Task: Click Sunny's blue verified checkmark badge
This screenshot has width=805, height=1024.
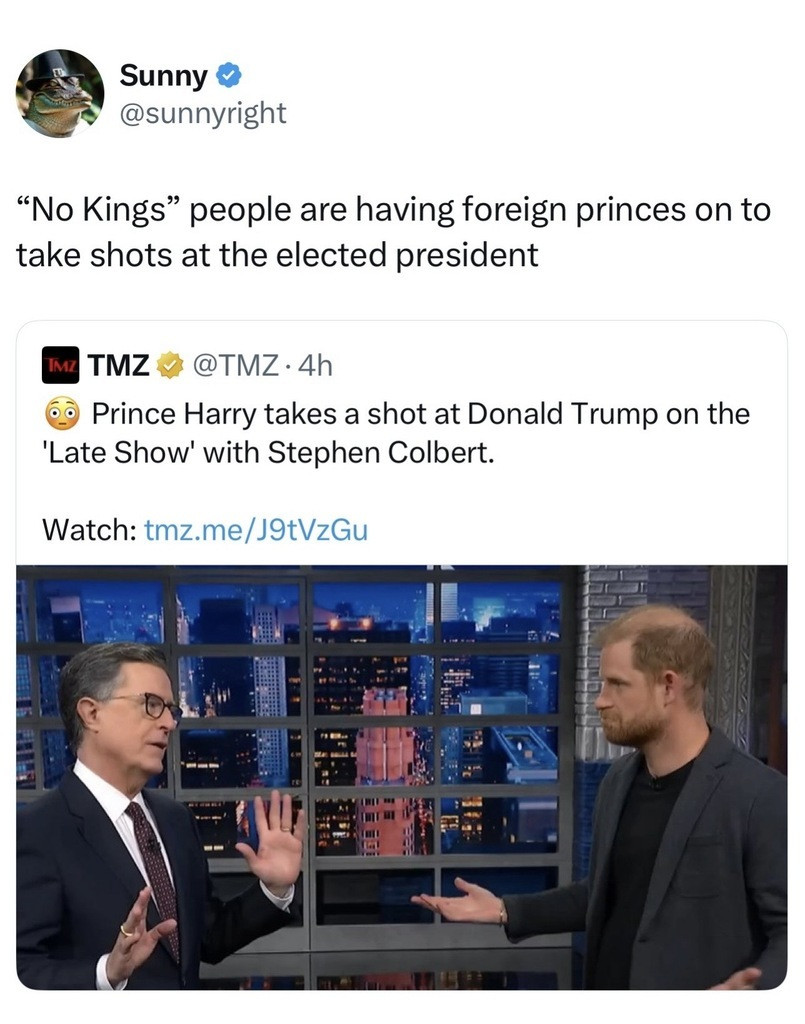Action: pos(228,75)
